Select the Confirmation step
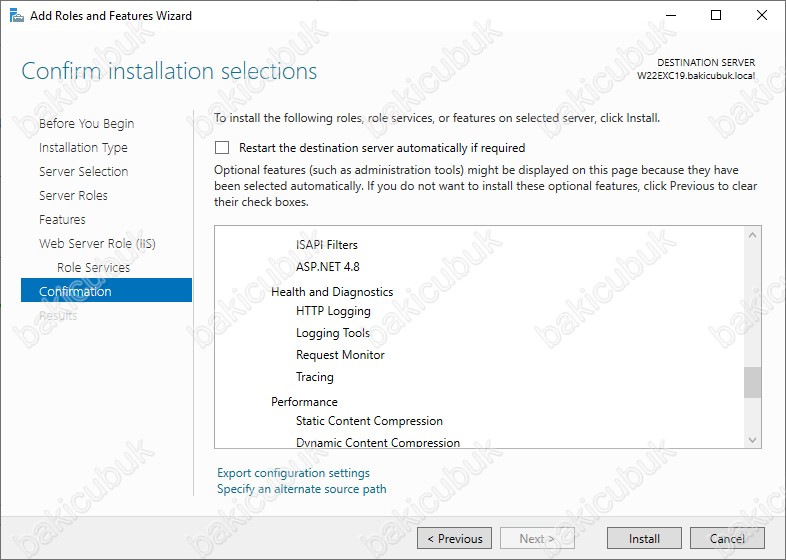 point(106,290)
